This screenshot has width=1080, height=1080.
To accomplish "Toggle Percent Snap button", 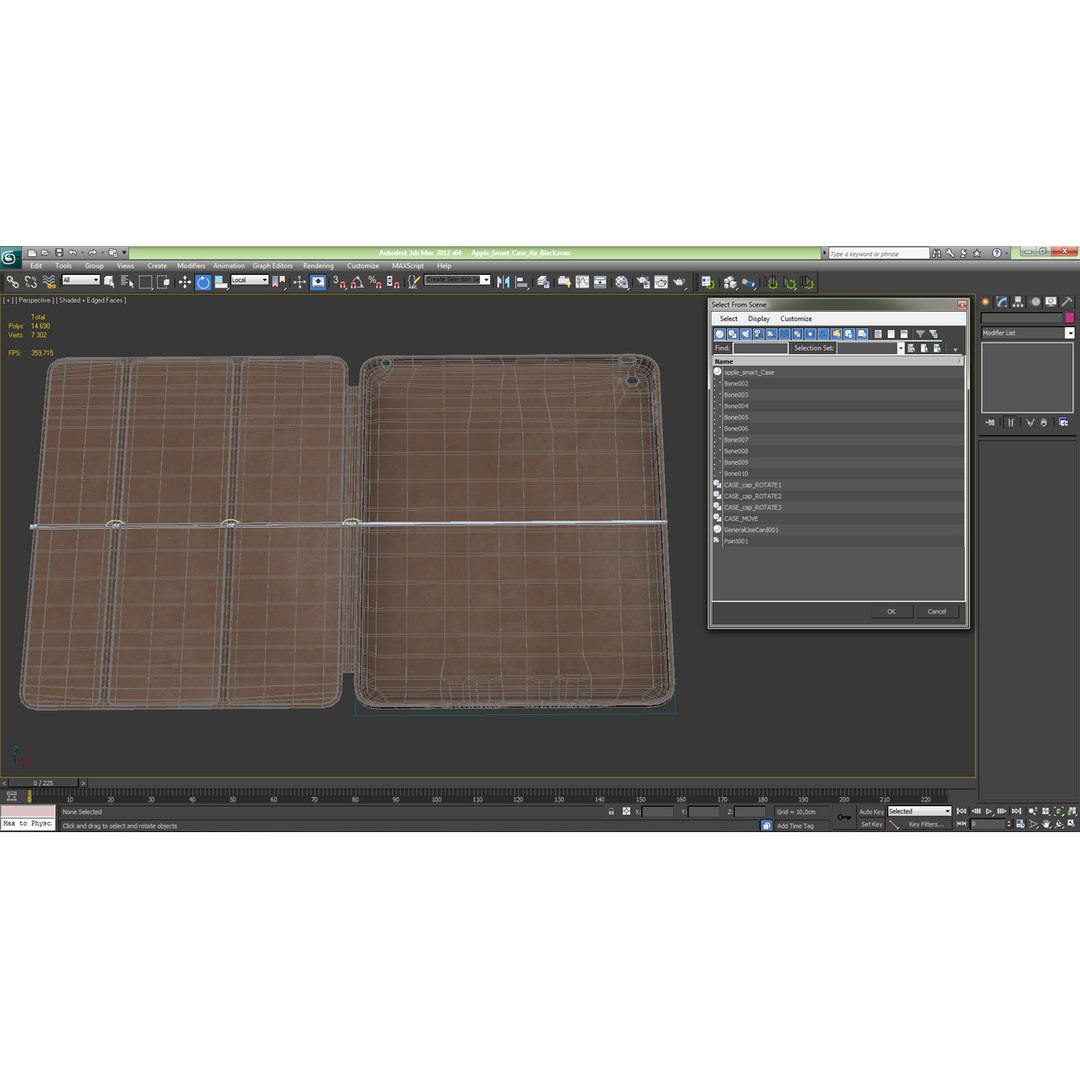I will 375,282.
